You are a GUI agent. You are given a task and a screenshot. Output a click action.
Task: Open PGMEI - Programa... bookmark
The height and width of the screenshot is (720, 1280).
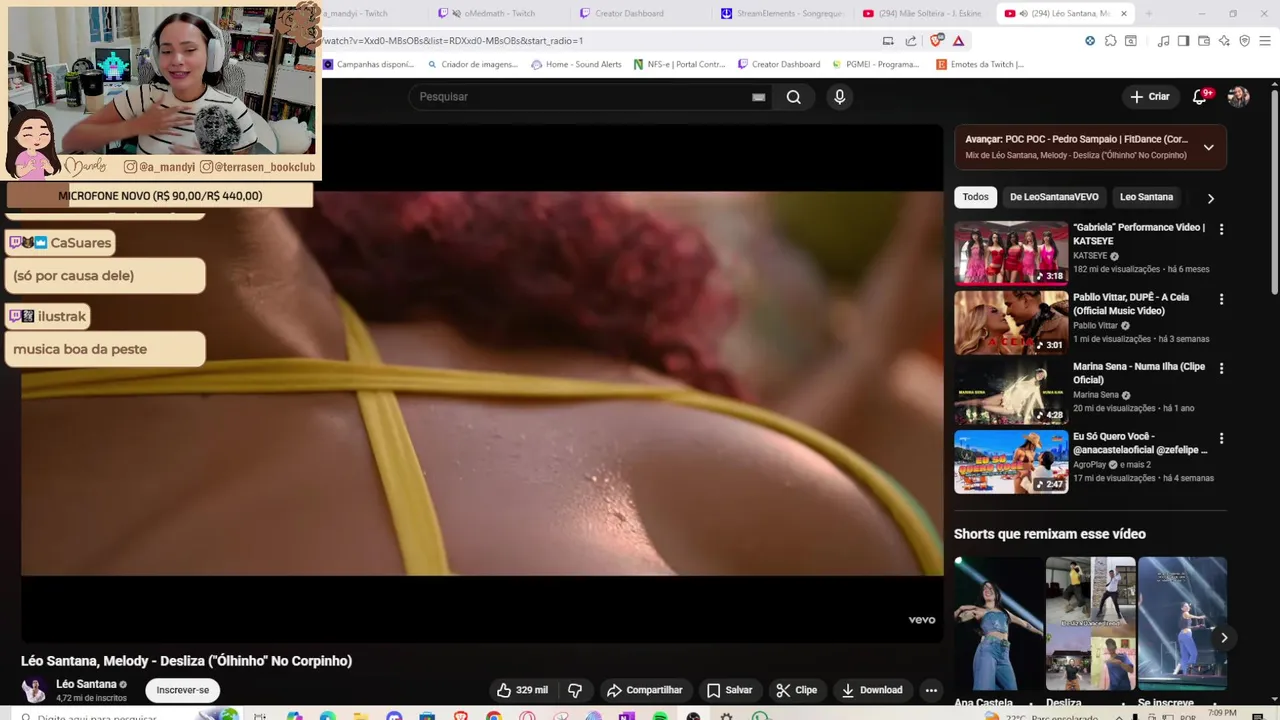[875, 64]
